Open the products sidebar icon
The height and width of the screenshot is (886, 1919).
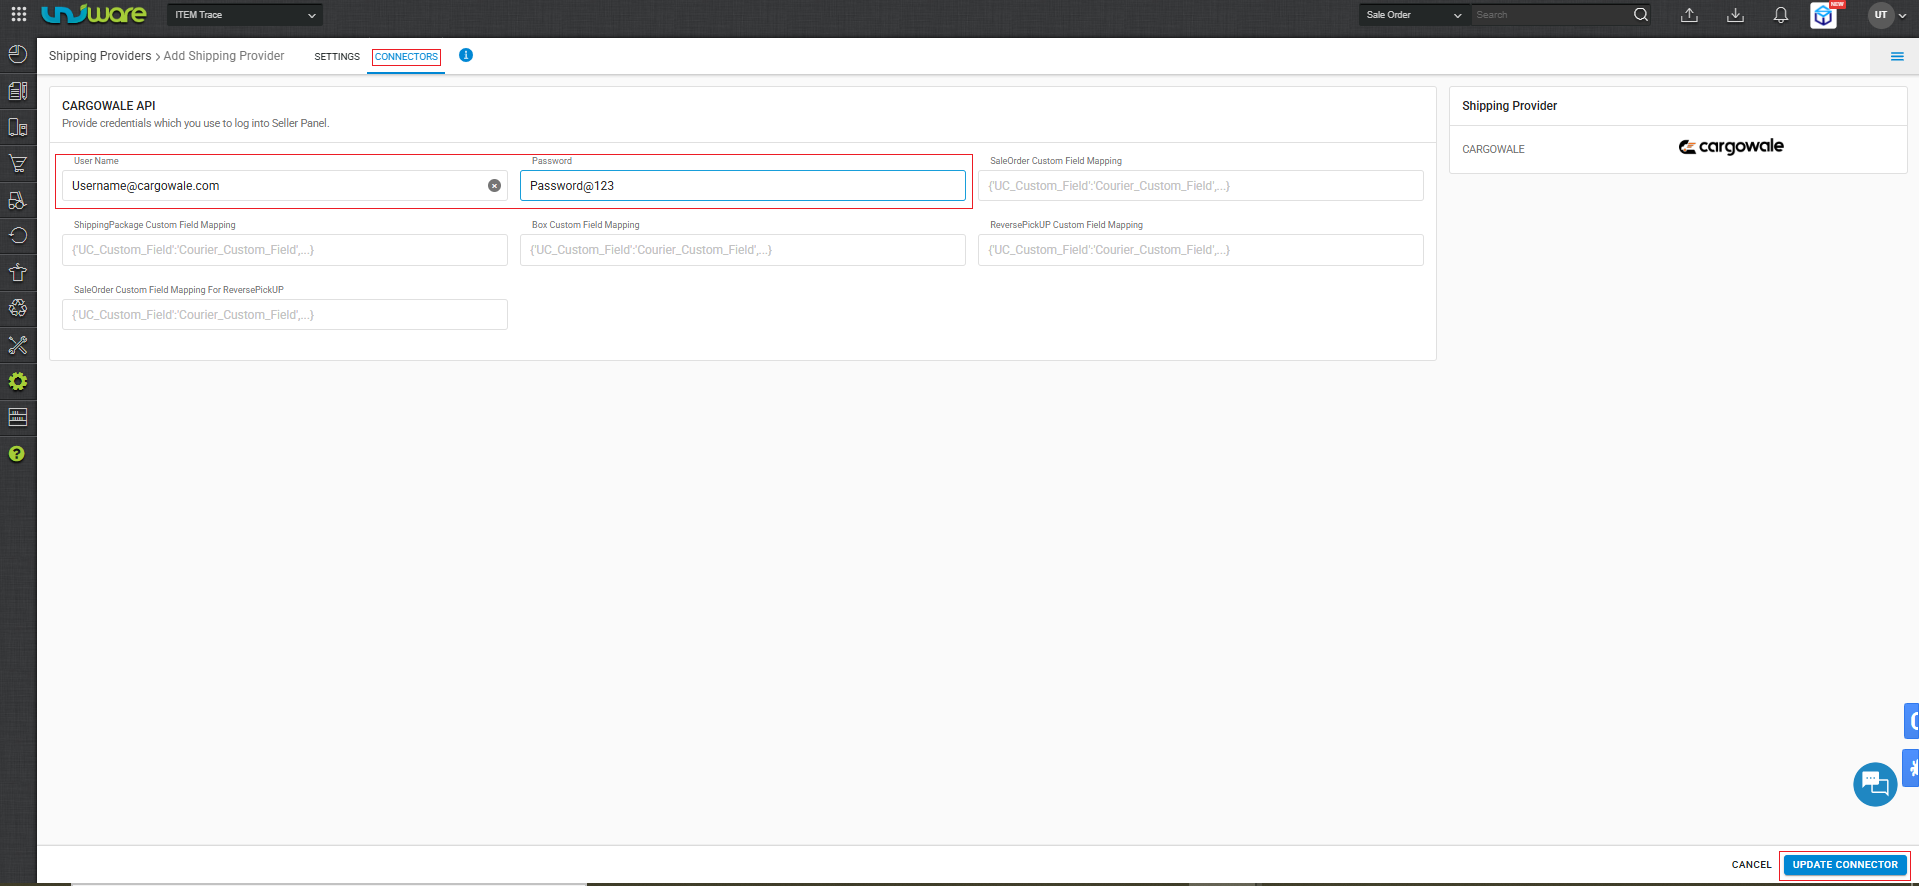18,127
